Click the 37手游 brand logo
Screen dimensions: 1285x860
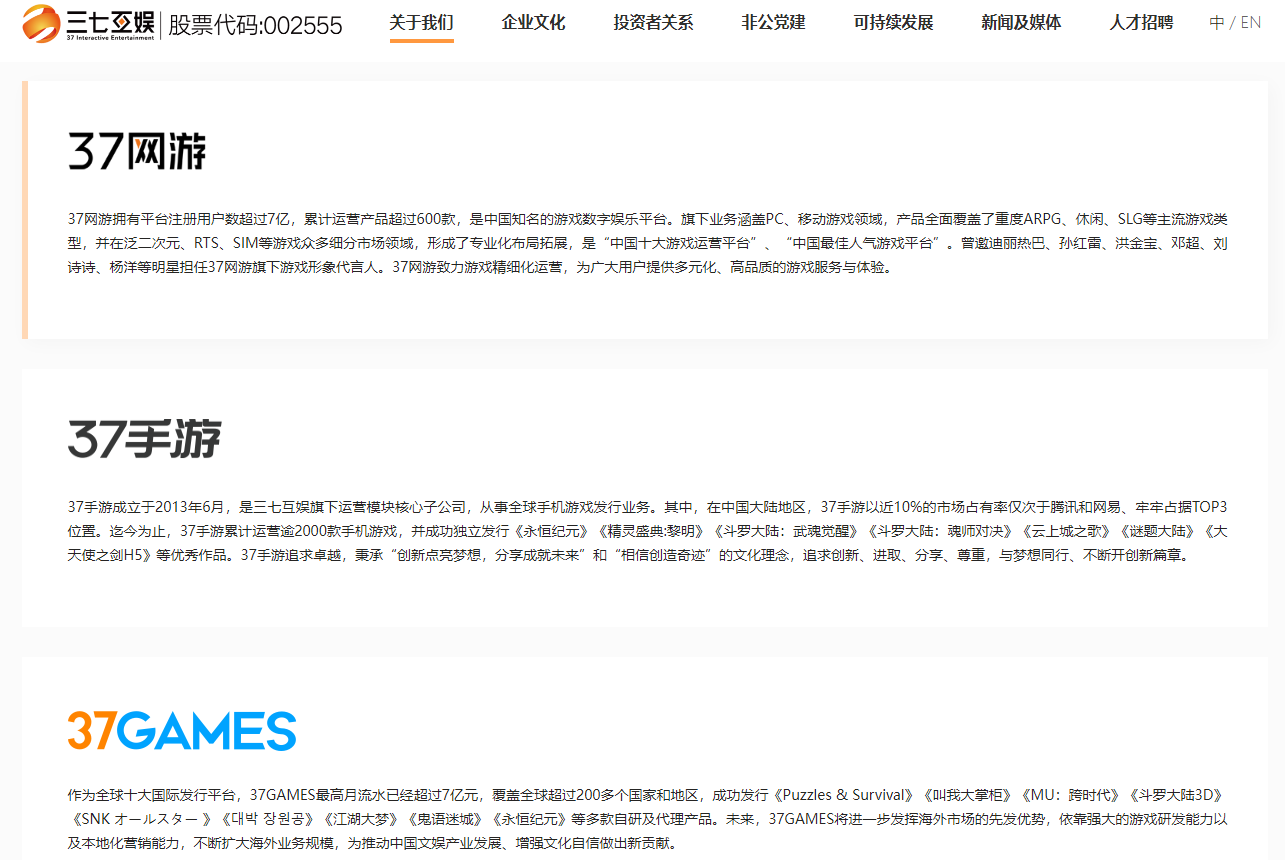[144, 439]
